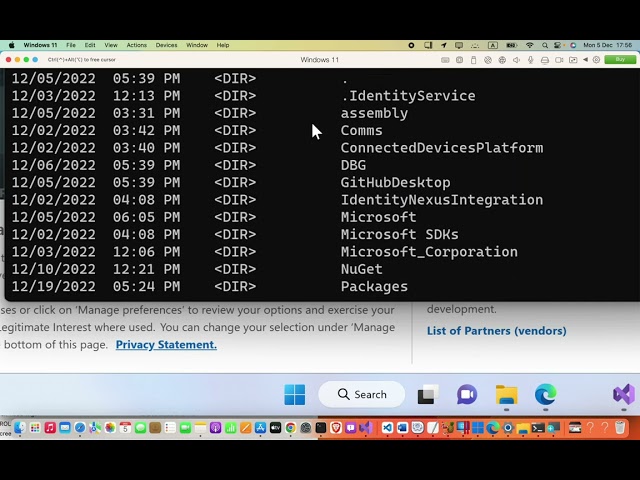The width and height of the screenshot is (640, 480).
Task: Open the Windows taskbar Search box
Action: (x=362, y=394)
